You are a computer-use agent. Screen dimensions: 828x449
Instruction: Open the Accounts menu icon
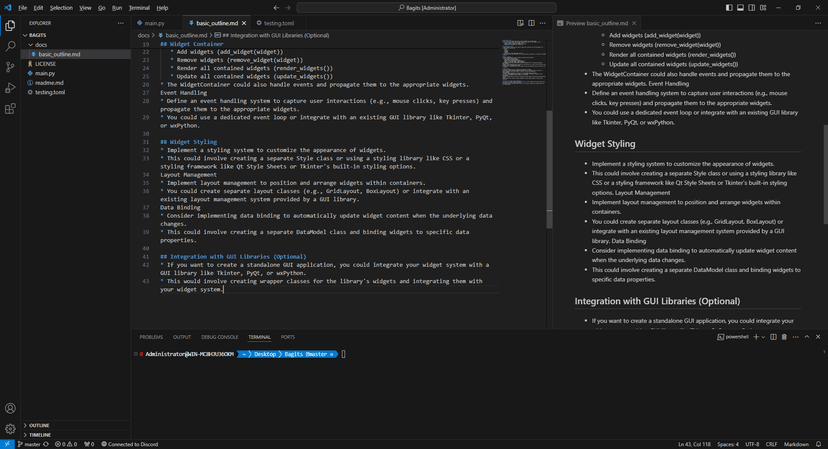pyautogui.click(x=10, y=408)
